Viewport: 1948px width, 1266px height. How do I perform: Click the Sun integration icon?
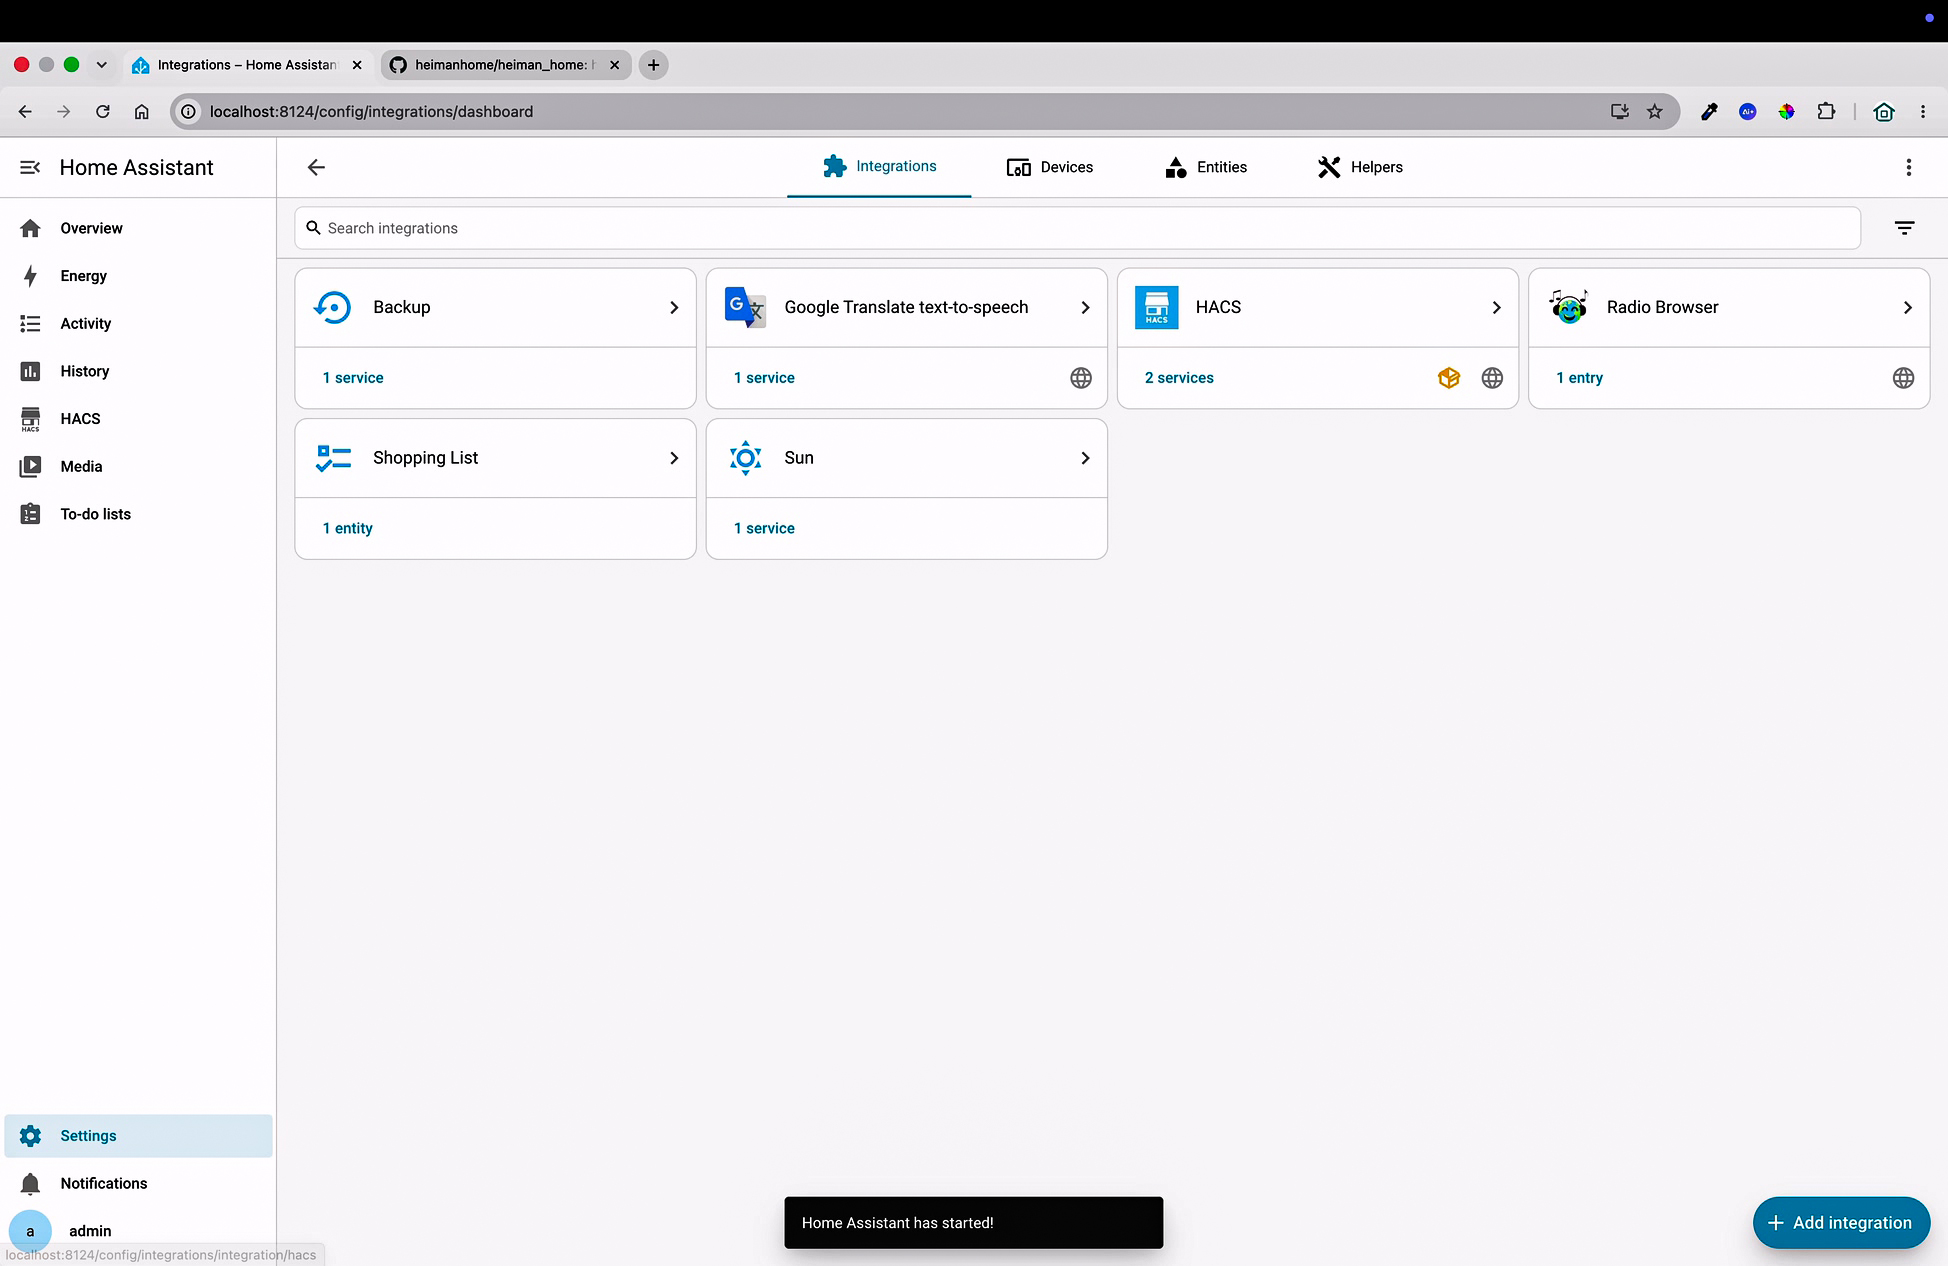[x=745, y=458]
